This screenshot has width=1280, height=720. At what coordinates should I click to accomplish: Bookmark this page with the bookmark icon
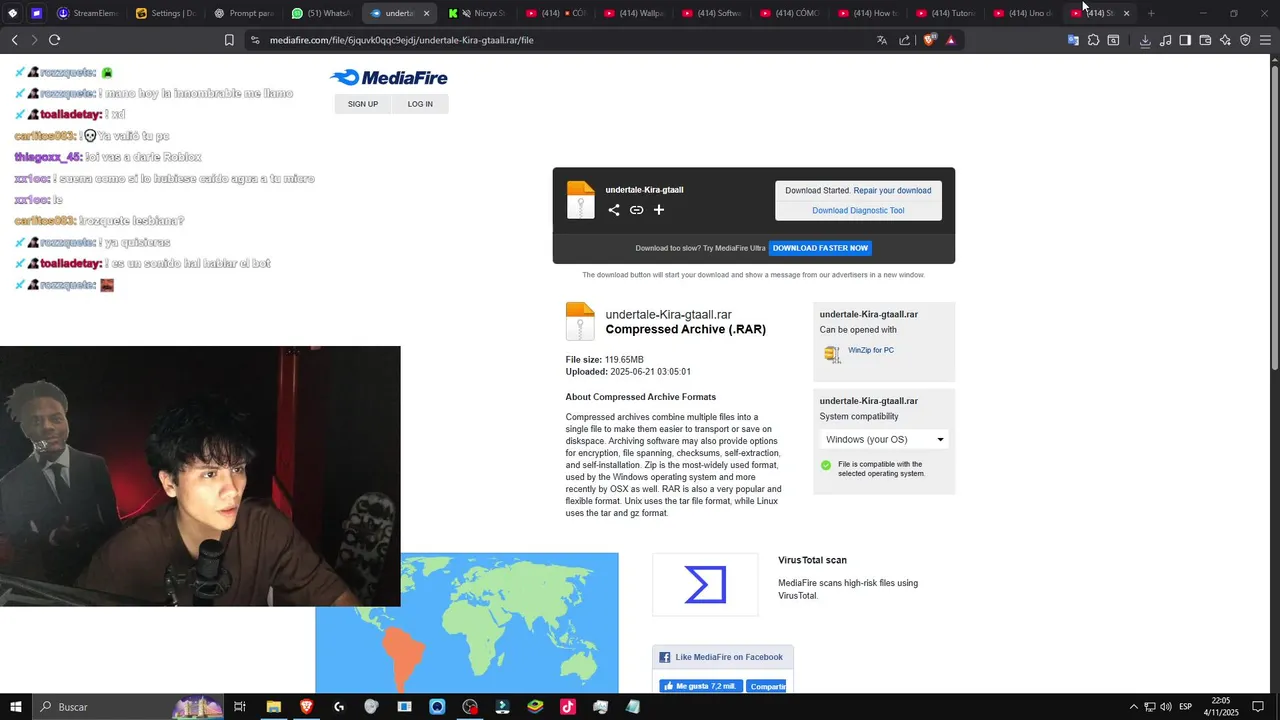(229, 40)
